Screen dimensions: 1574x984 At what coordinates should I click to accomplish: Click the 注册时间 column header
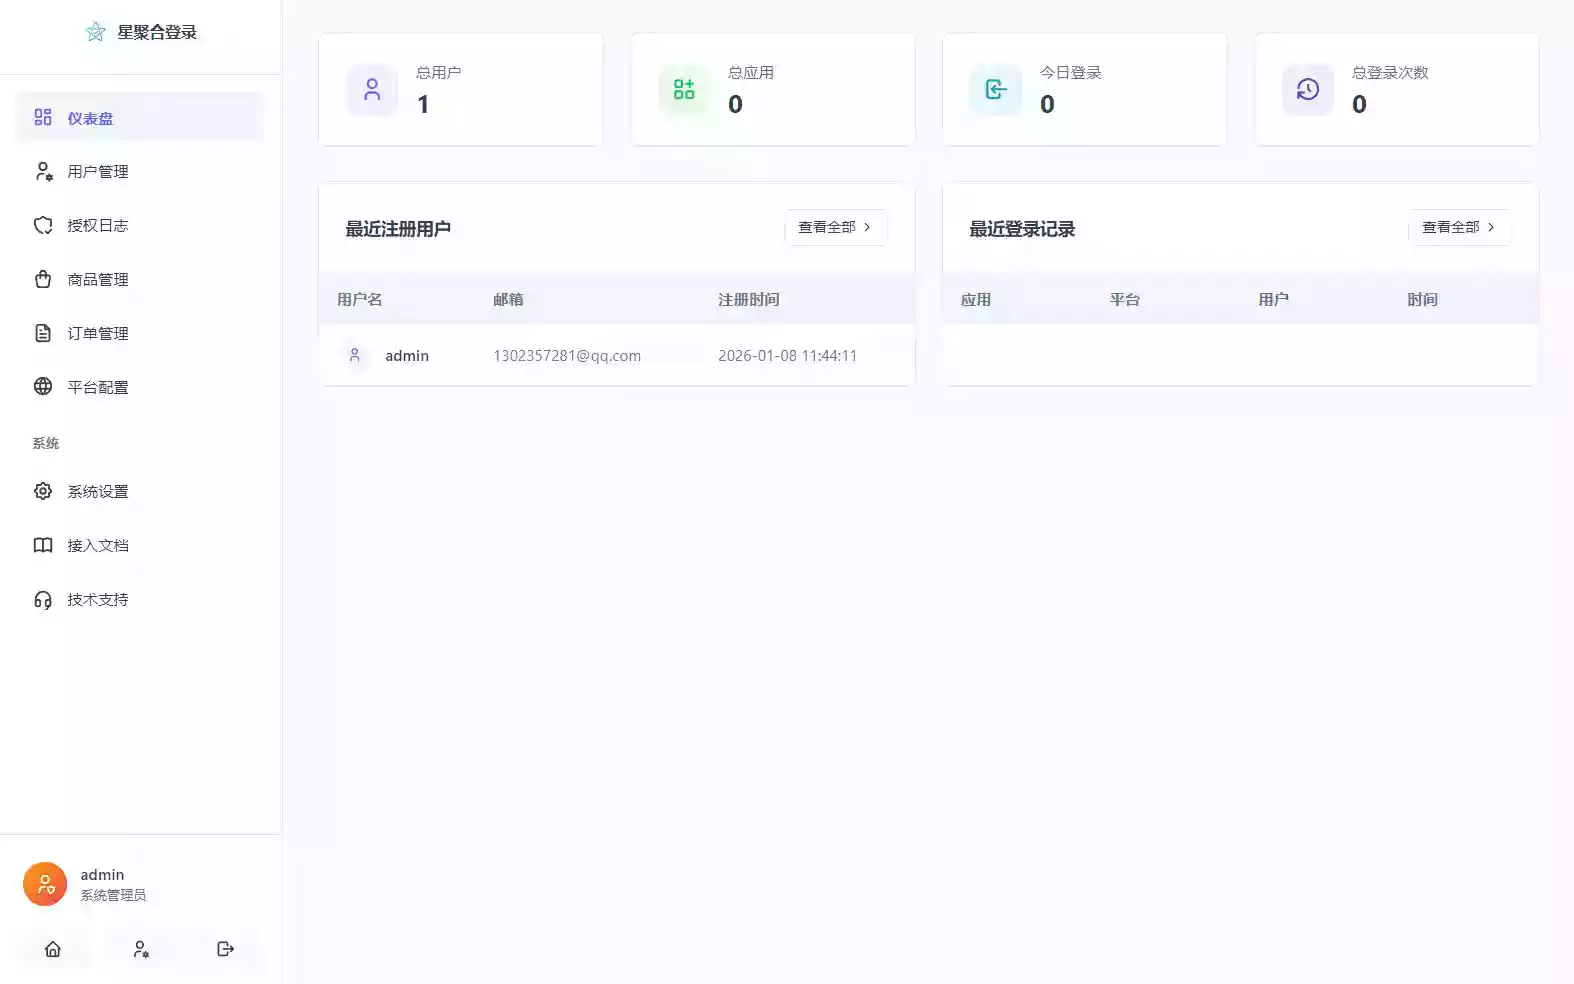coord(749,299)
